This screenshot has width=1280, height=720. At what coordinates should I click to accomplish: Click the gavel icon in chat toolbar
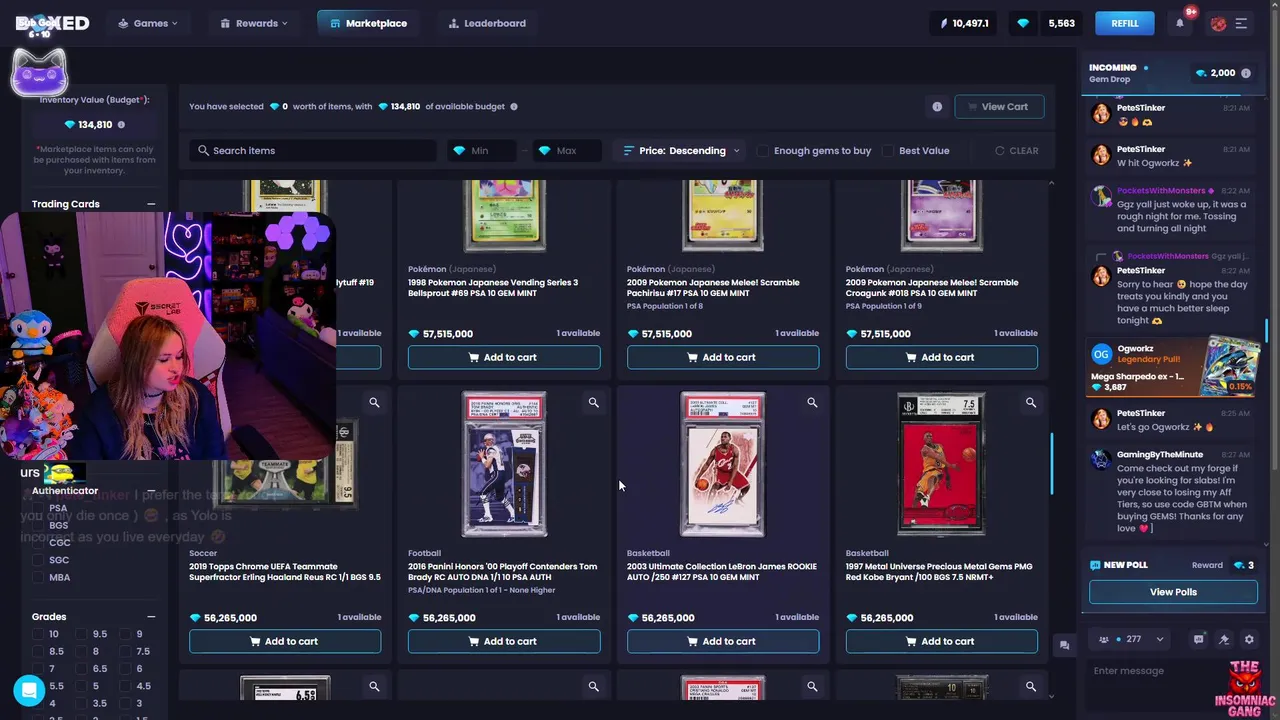click(x=1224, y=639)
